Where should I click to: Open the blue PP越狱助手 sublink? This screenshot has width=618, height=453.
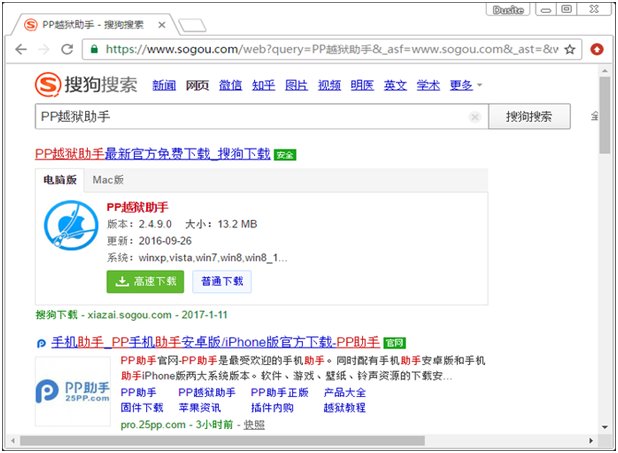click(207, 393)
